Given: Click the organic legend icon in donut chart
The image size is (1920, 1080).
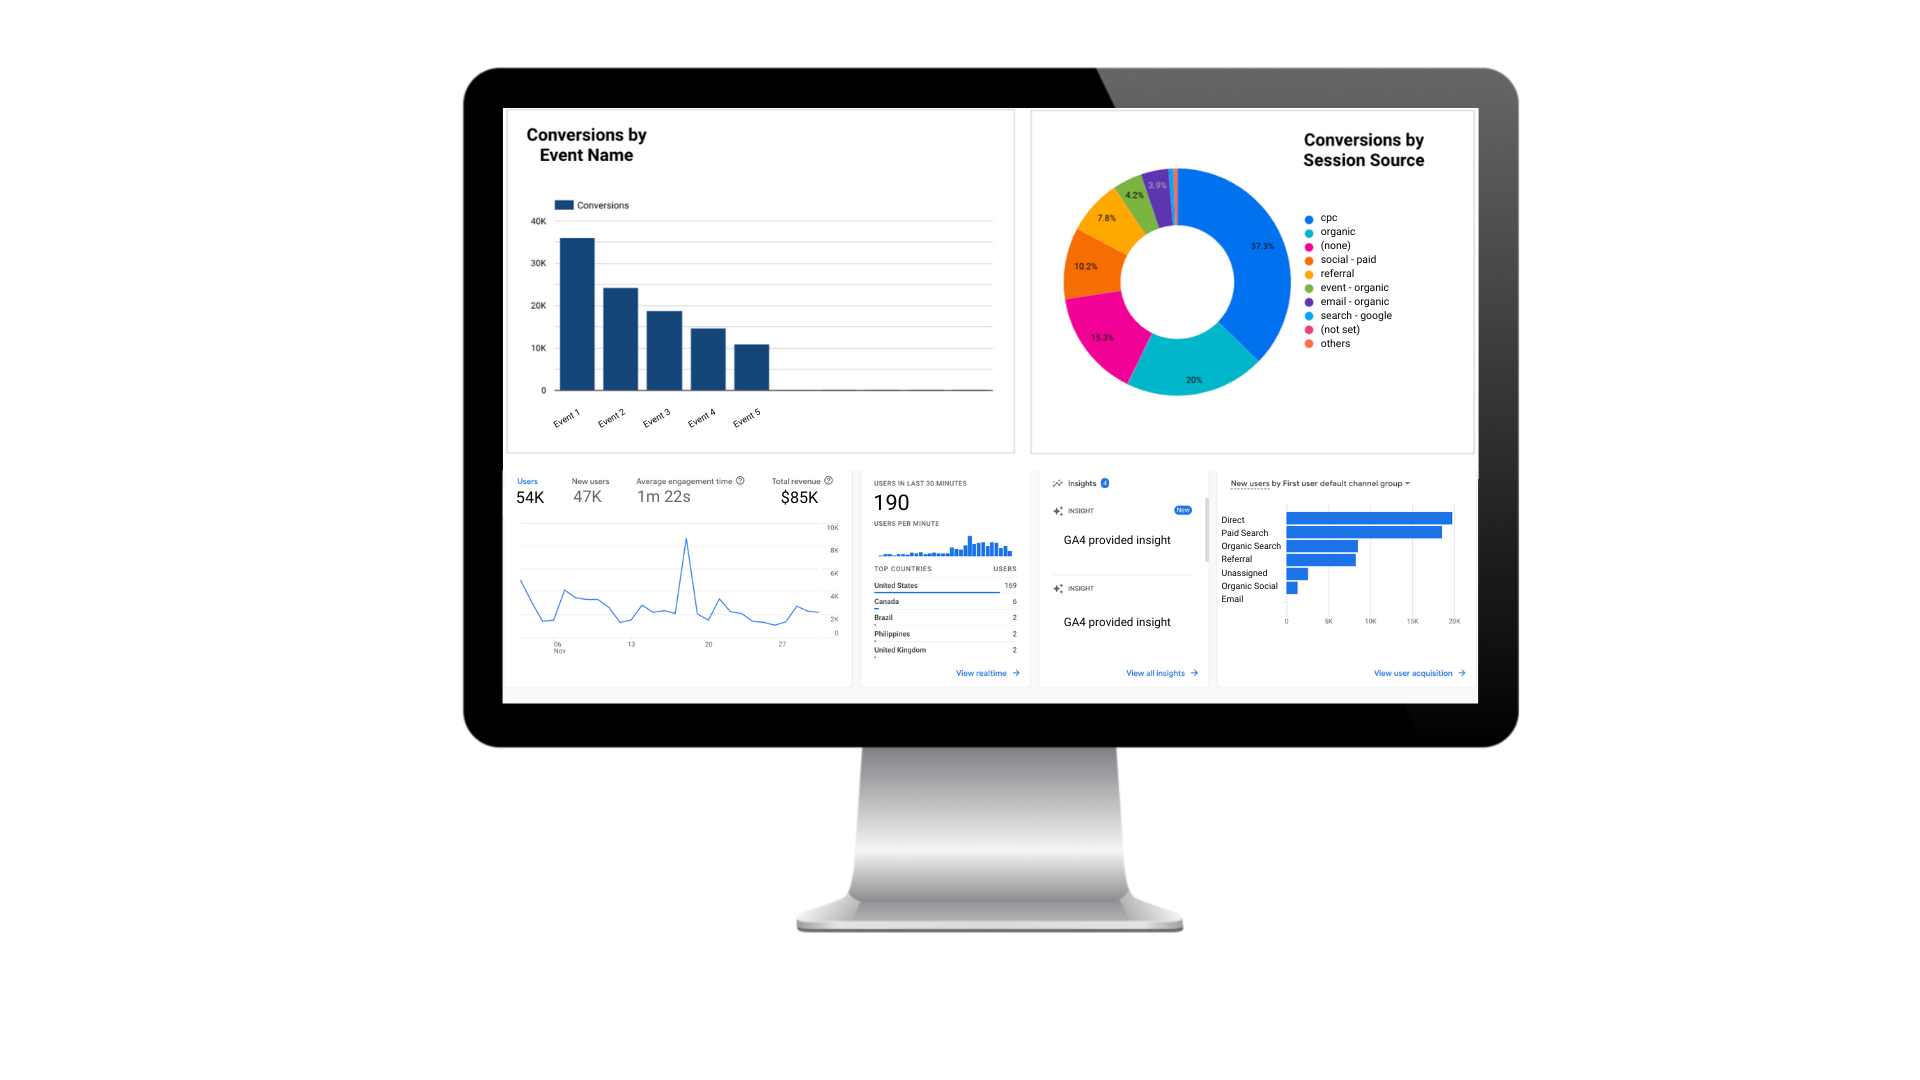Looking at the screenshot, I should point(1307,232).
